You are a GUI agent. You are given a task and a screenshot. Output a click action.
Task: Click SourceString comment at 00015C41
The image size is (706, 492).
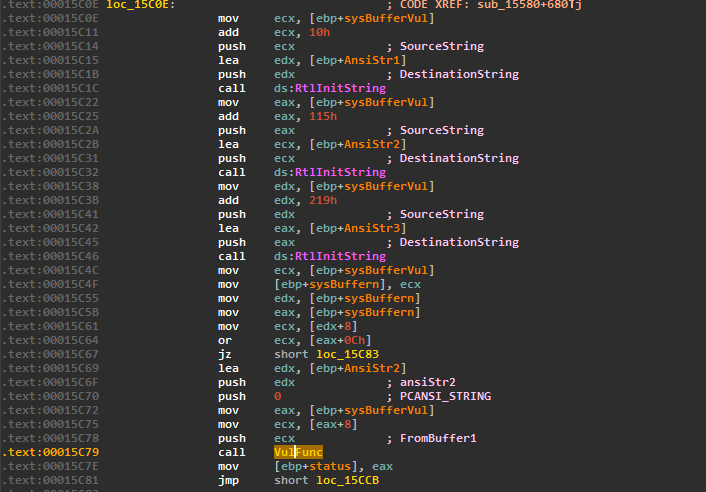[x=442, y=214]
